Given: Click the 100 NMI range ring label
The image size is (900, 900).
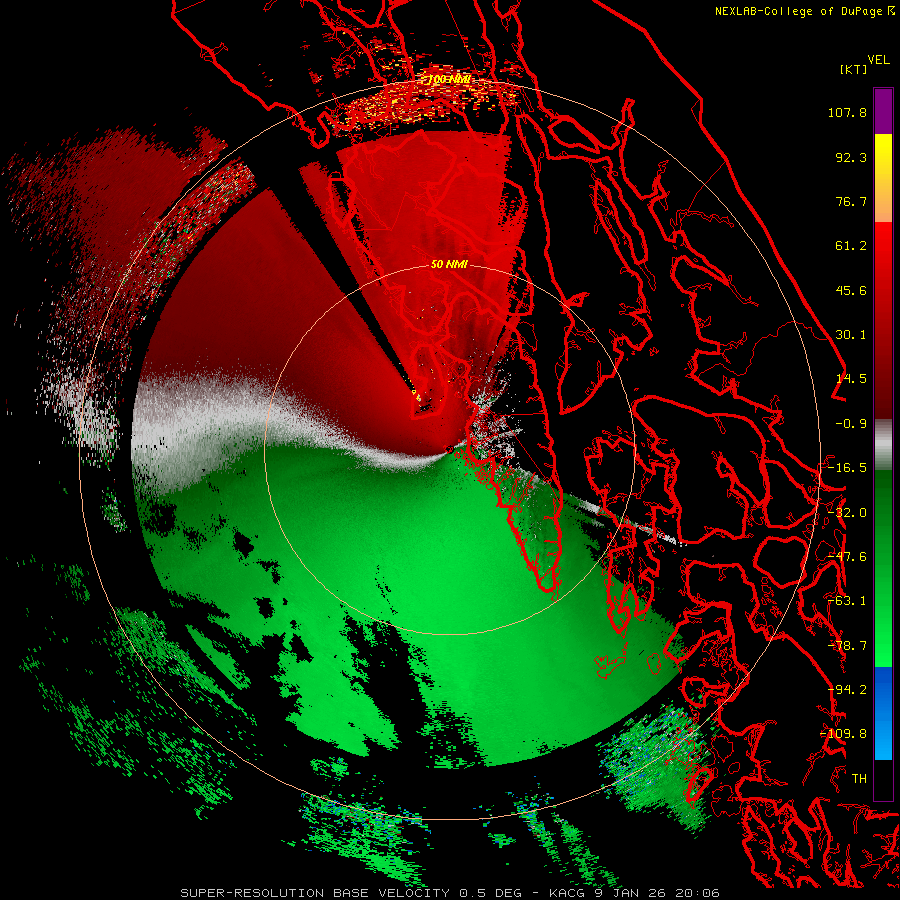Looking at the screenshot, I should pyautogui.click(x=450, y=79).
